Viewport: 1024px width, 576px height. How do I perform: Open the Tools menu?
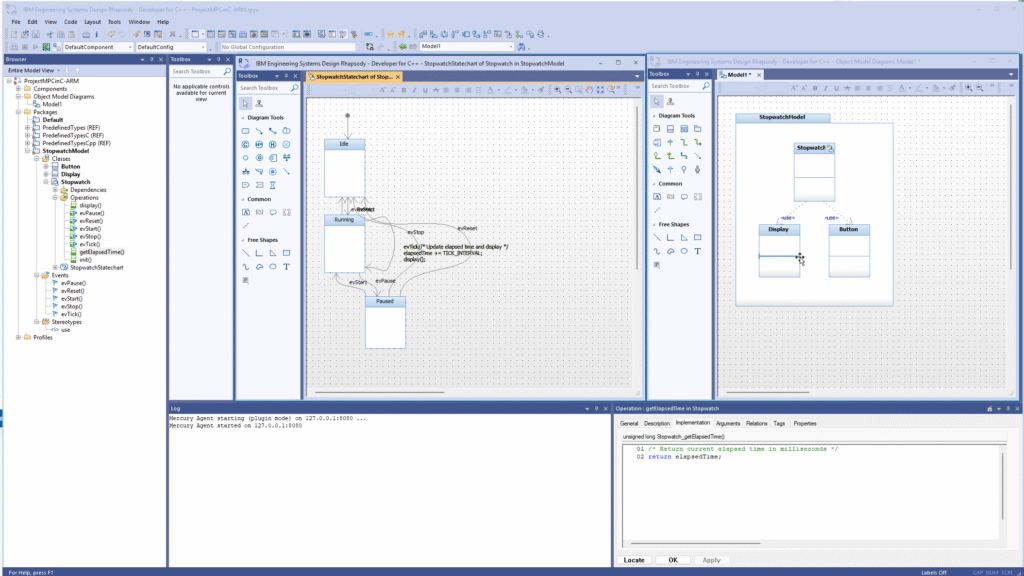click(114, 22)
